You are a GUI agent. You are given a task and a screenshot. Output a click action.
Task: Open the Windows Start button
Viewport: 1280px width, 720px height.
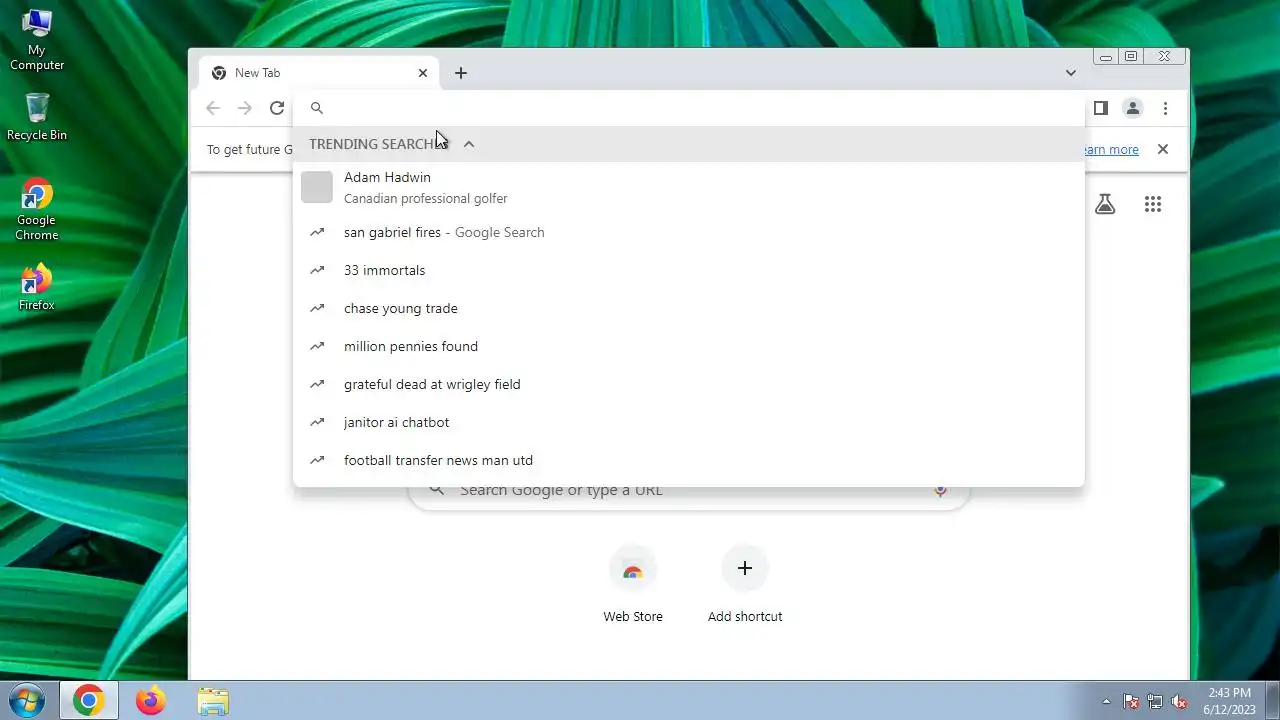[x=26, y=701]
